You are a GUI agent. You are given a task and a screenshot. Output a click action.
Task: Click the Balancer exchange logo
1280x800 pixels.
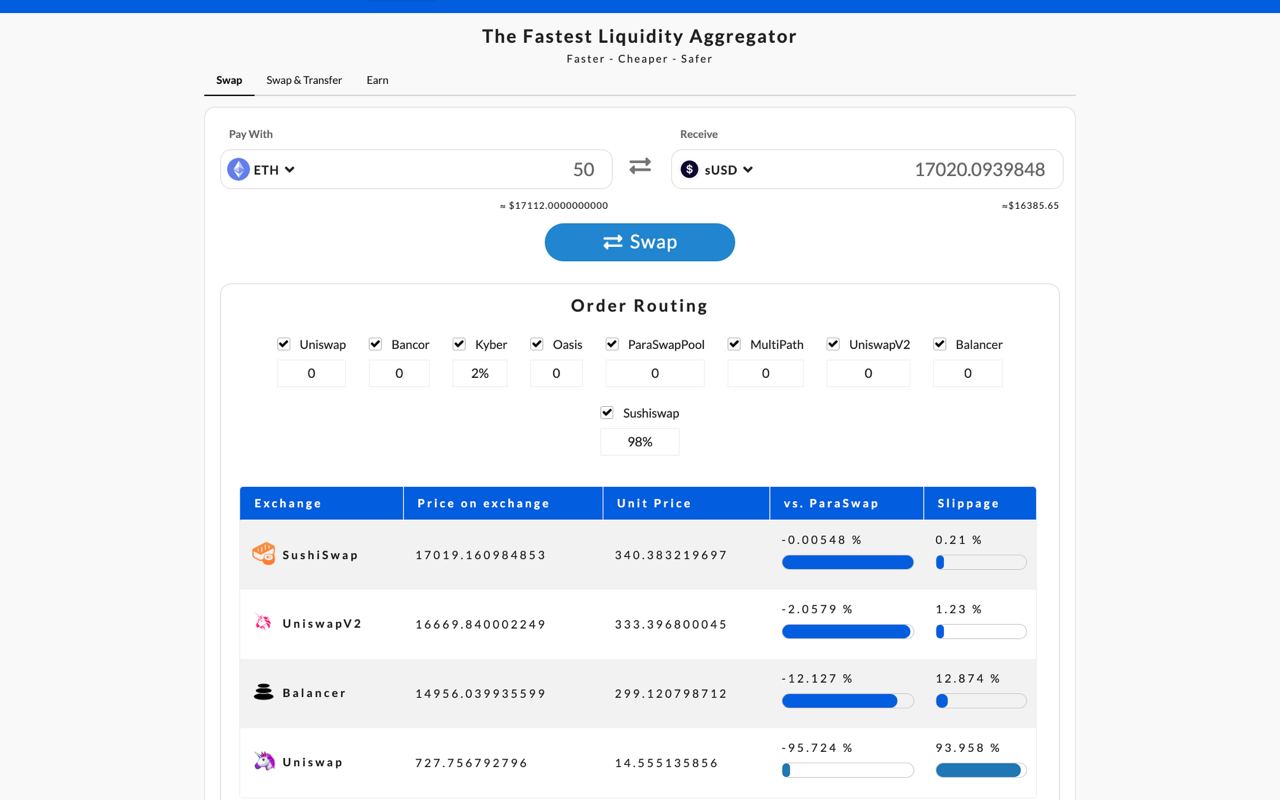tap(263, 692)
